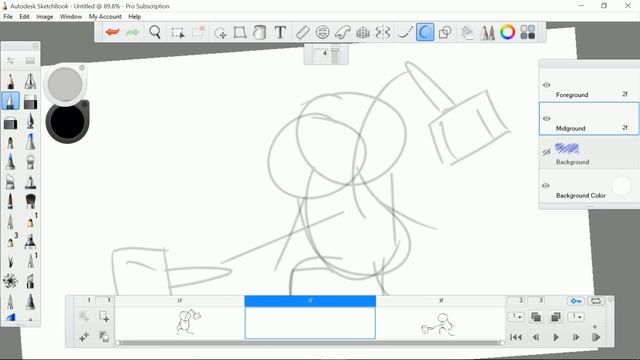Select the fan paintbrush in palette
This screenshot has height=360, width=640.
click(30, 201)
